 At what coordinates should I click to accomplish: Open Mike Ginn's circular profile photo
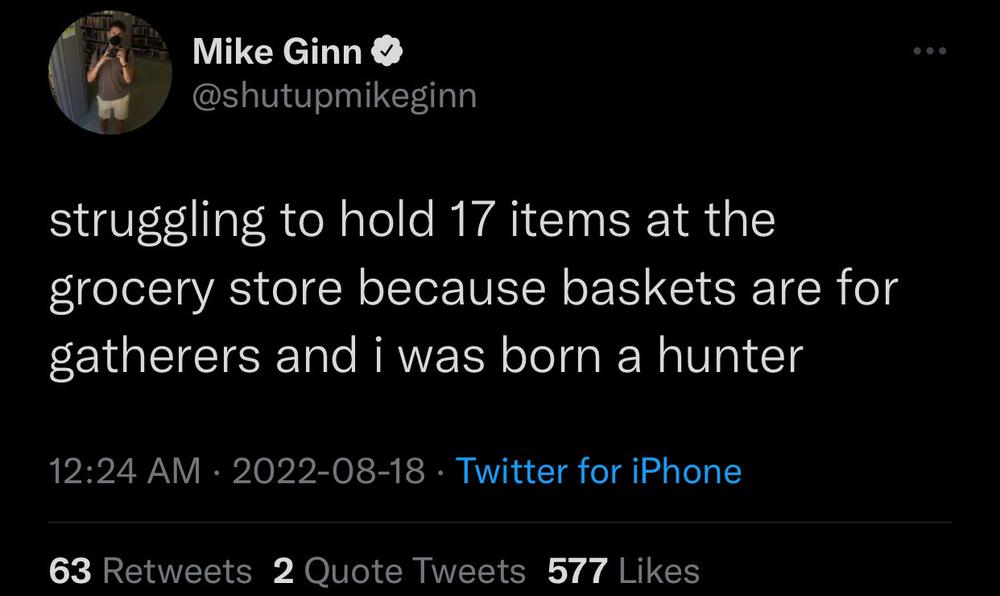(x=110, y=73)
